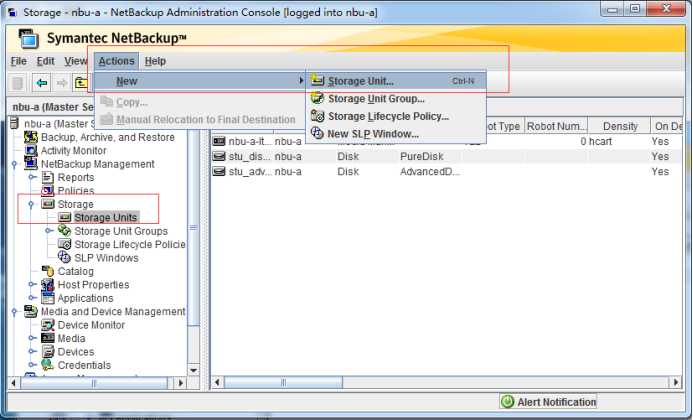Image resolution: width=693 pixels, height=420 pixels.
Task: Click the list pane scroll left arrow
Action: coord(217,382)
